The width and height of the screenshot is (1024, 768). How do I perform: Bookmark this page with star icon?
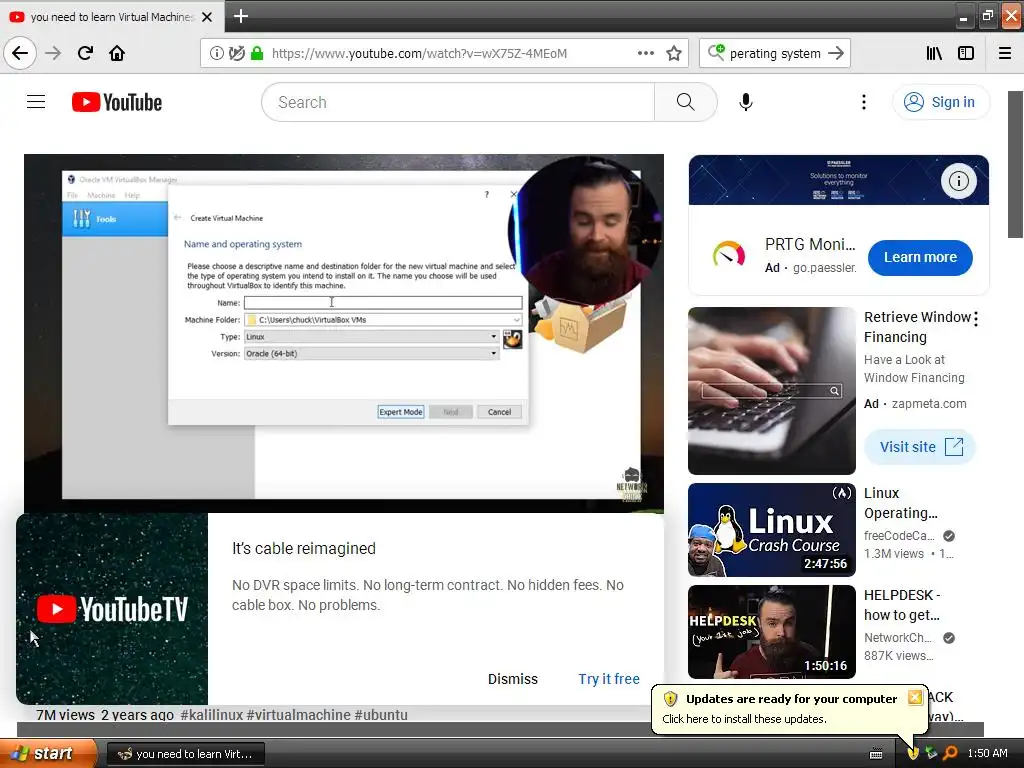[674, 54]
